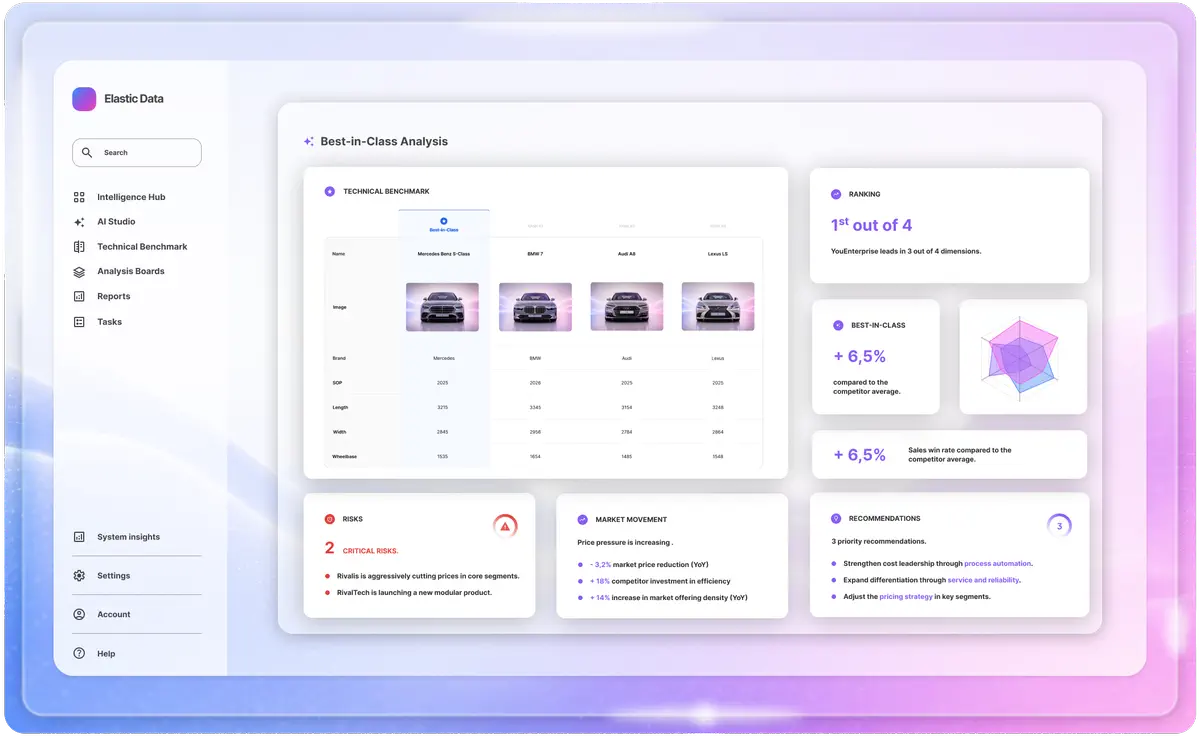Focus the Search input field
The image size is (1200, 738).
(137, 152)
